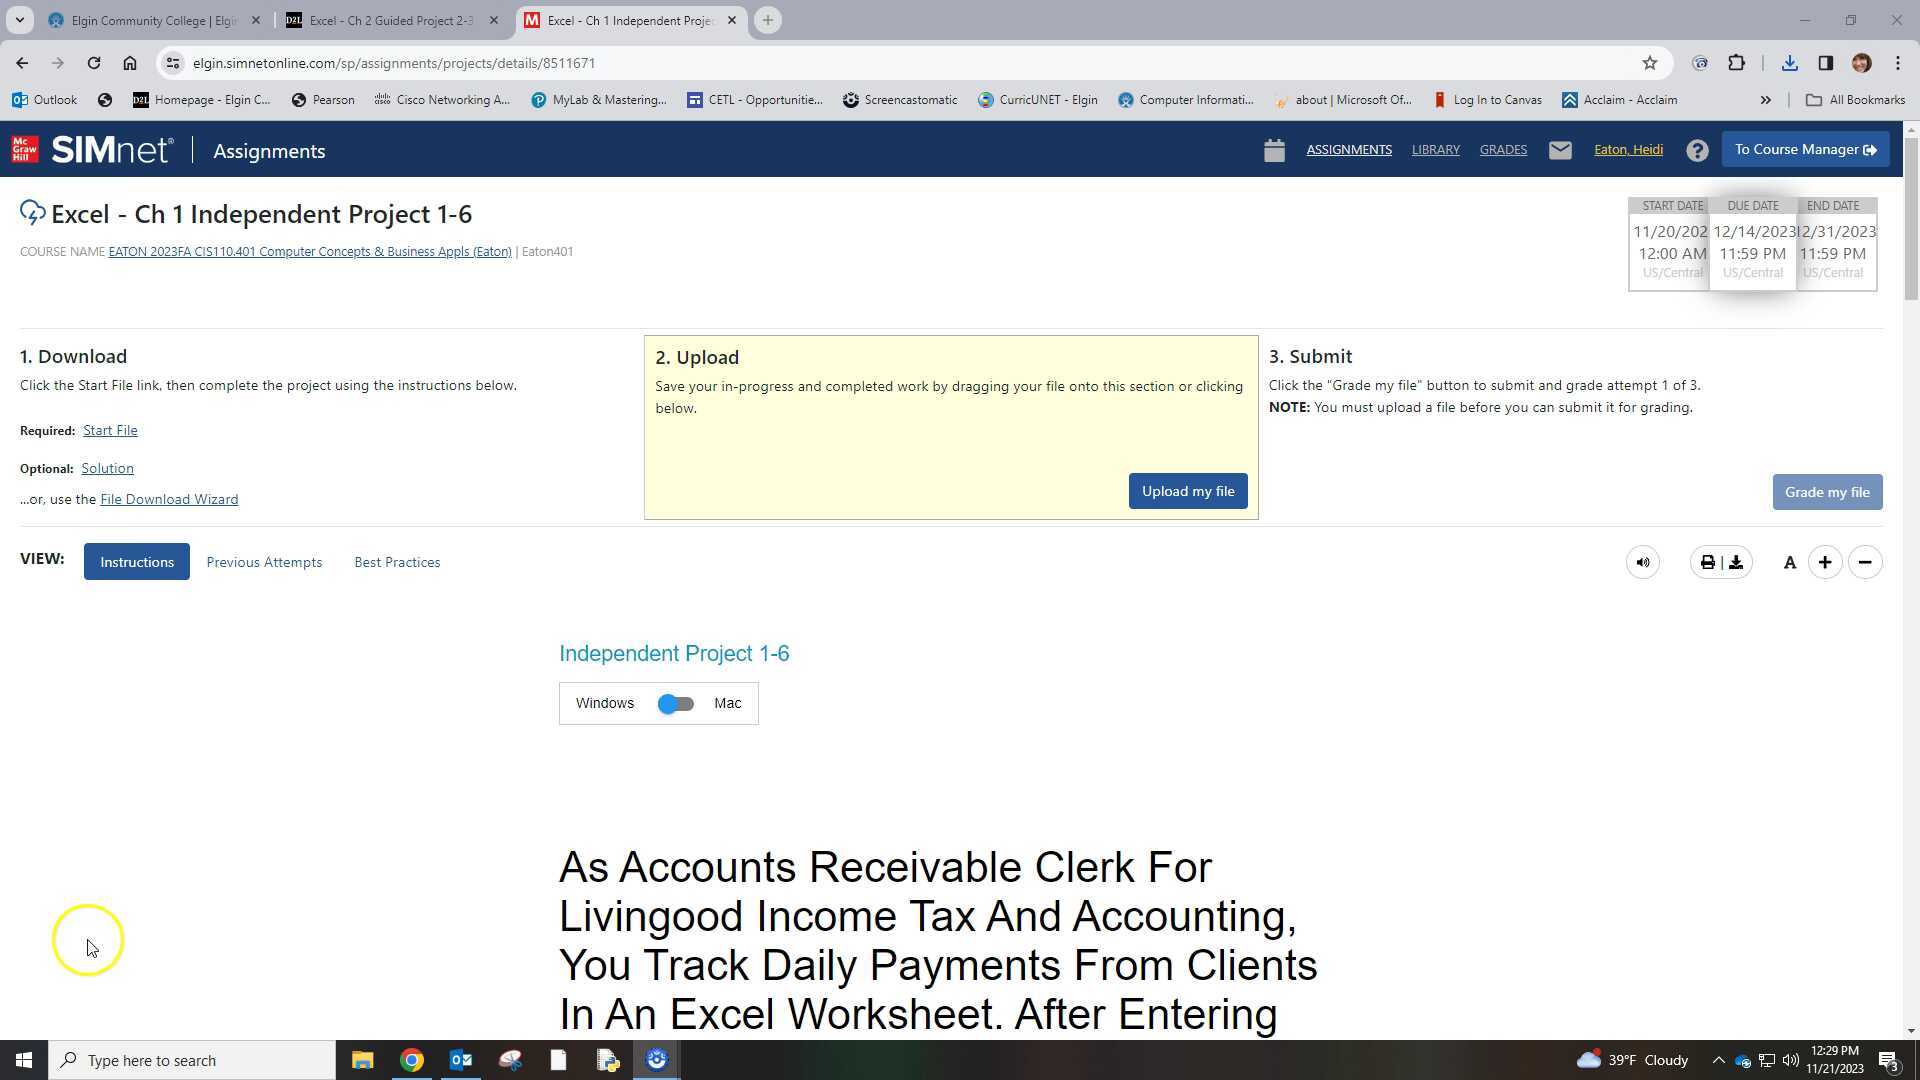
Task: Click the Upload my file button
Action: (x=1188, y=491)
